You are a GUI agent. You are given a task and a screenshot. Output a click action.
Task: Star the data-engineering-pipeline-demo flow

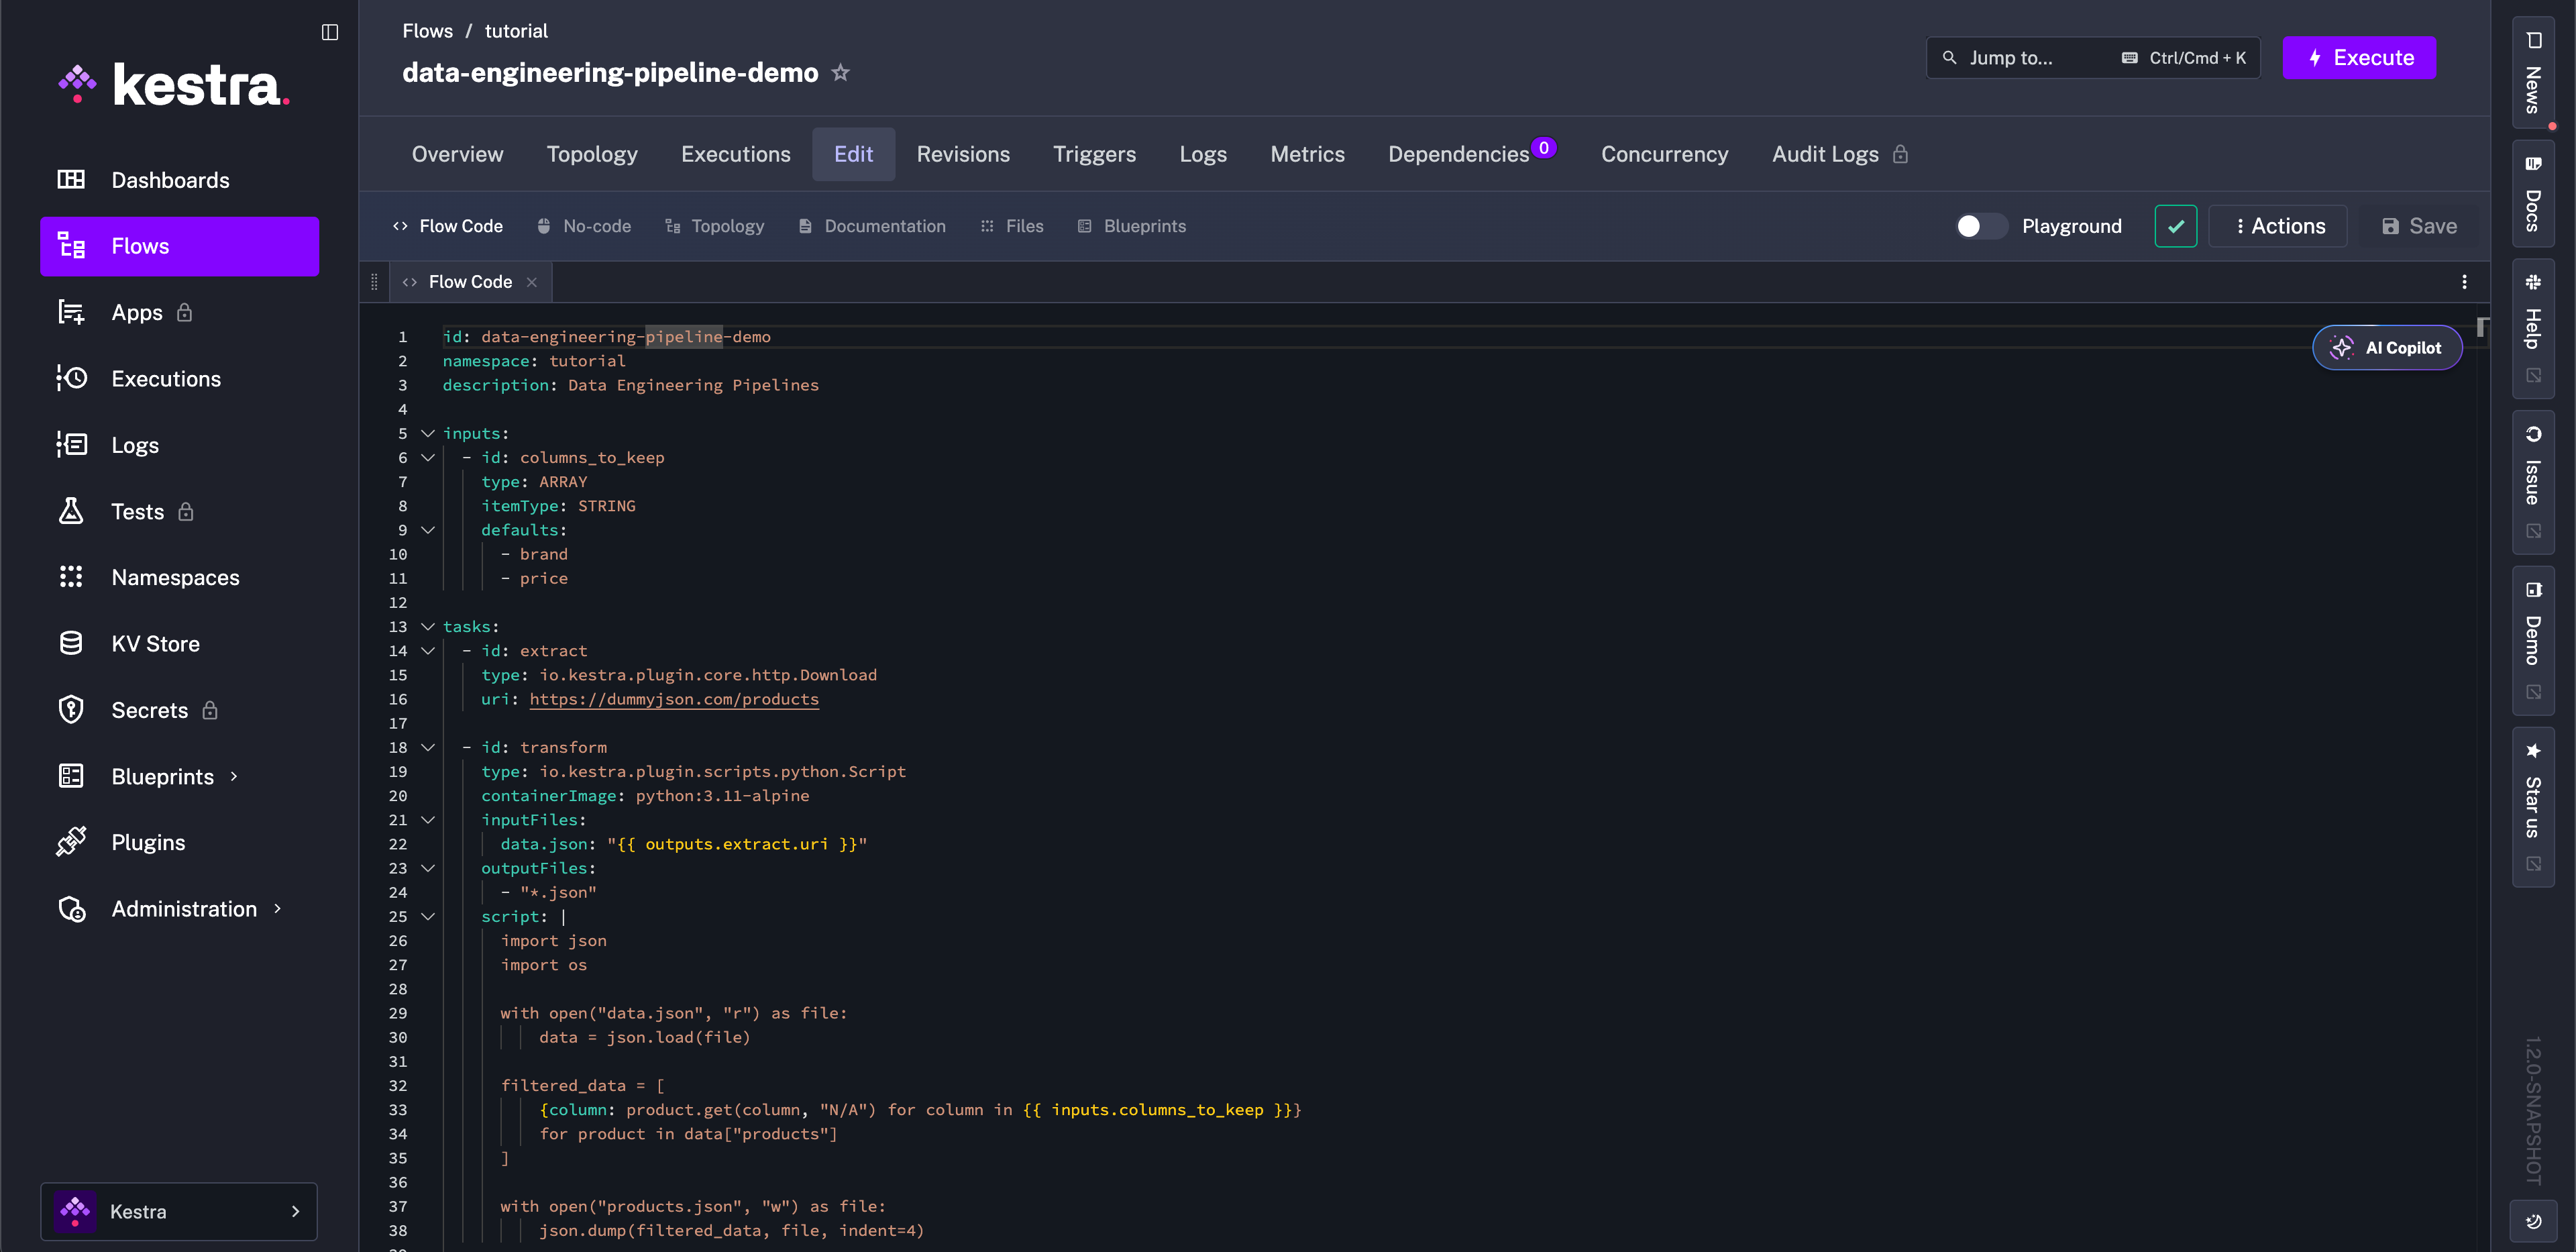pyautogui.click(x=841, y=72)
